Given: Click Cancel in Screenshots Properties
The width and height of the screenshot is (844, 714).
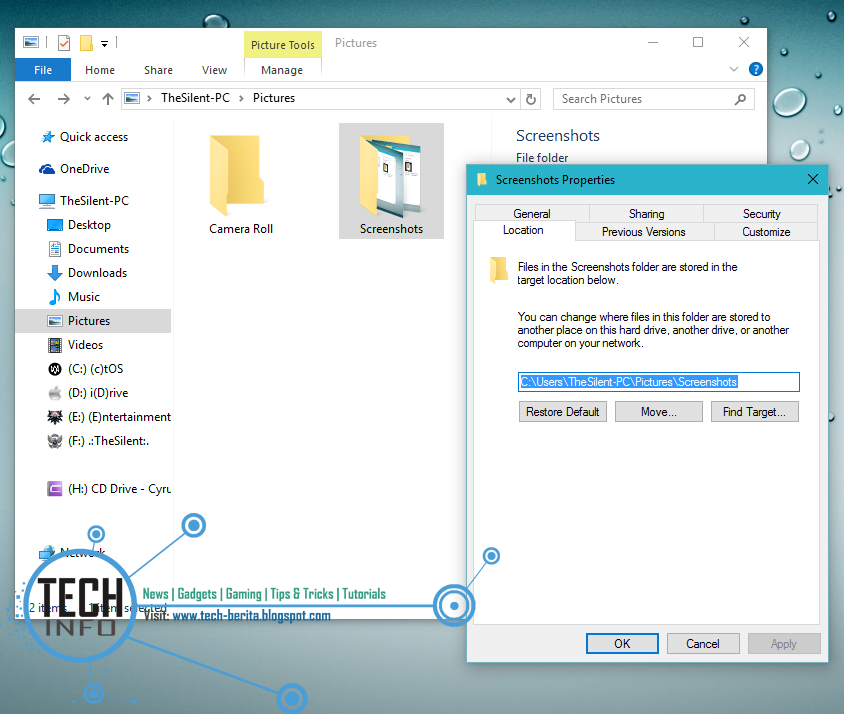Looking at the screenshot, I should tap(703, 643).
